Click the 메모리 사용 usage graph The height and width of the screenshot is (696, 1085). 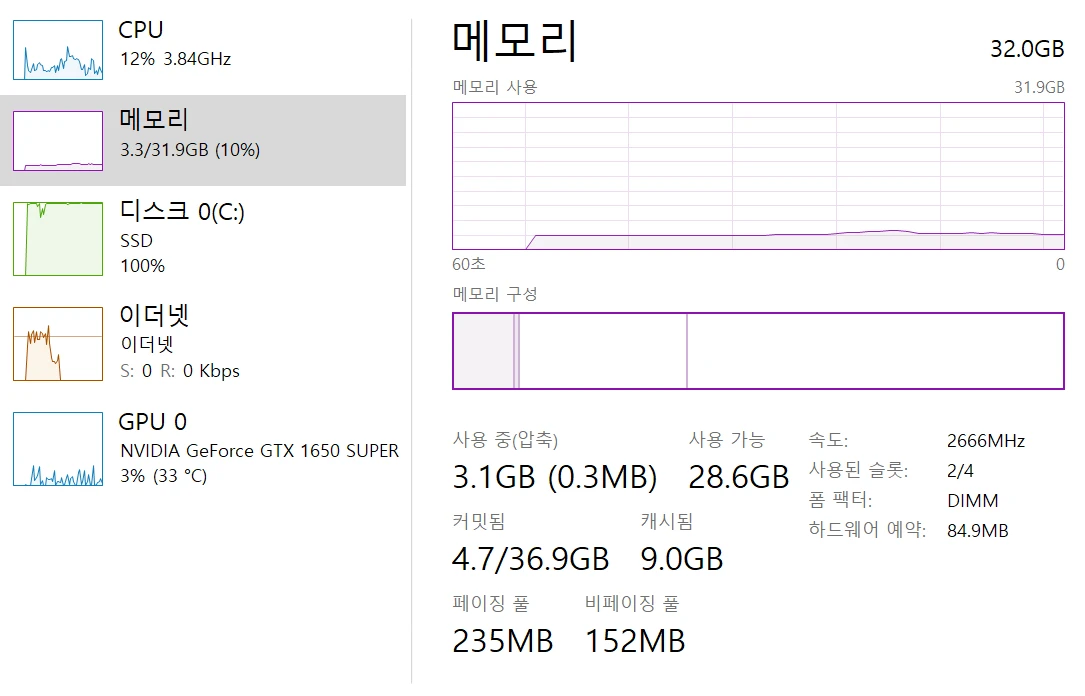(758, 176)
